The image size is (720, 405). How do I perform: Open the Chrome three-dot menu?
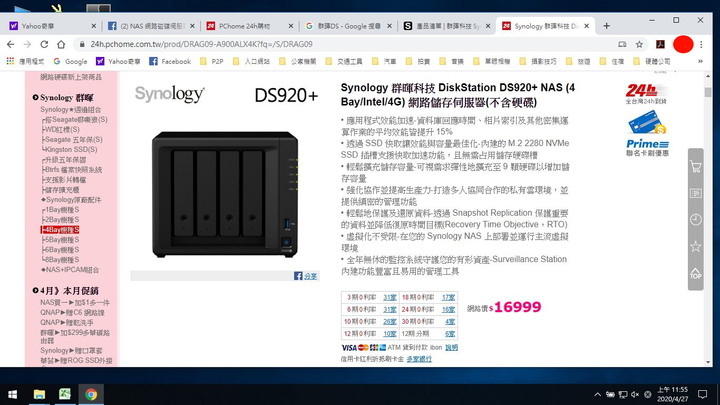[x=701, y=44]
